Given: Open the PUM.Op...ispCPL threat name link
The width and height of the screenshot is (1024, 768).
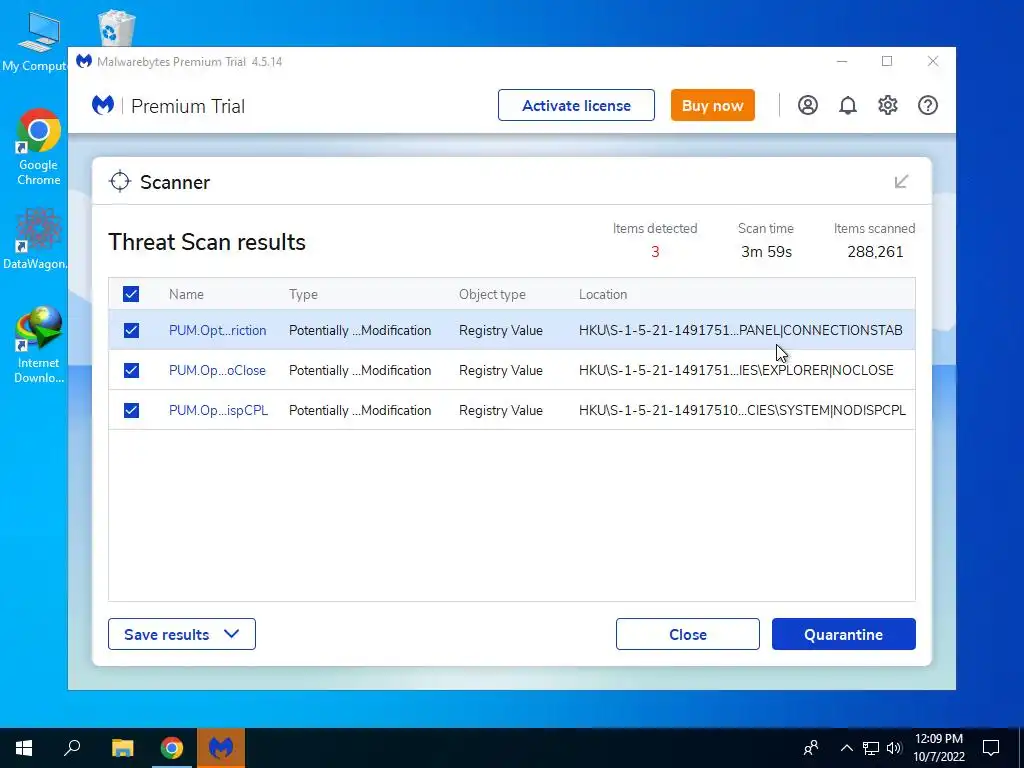Looking at the screenshot, I should pyautogui.click(x=219, y=410).
